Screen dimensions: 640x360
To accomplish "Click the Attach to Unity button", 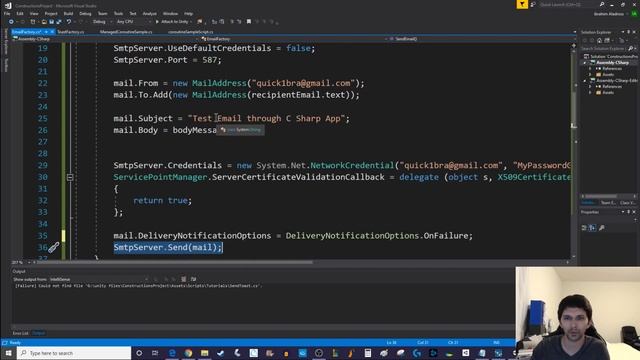I will pos(172,22).
